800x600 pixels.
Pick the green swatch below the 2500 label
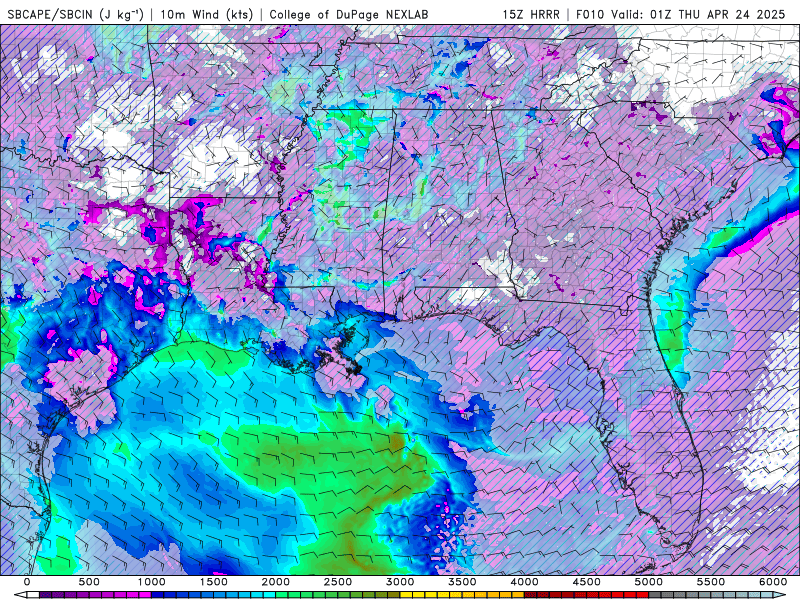point(344,595)
